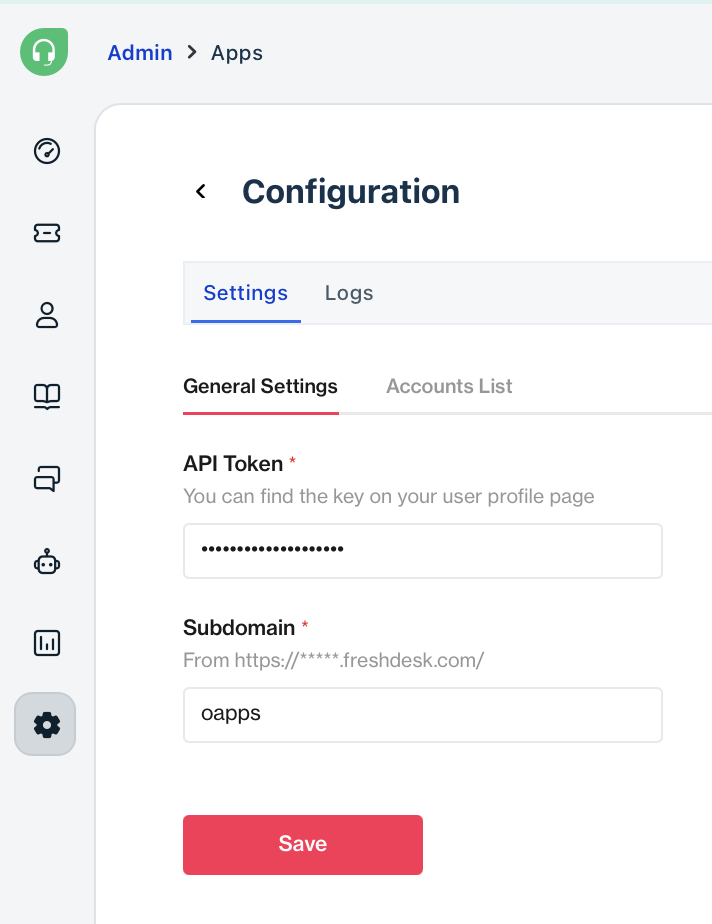Click the red Save button
This screenshot has width=712, height=924.
click(303, 844)
